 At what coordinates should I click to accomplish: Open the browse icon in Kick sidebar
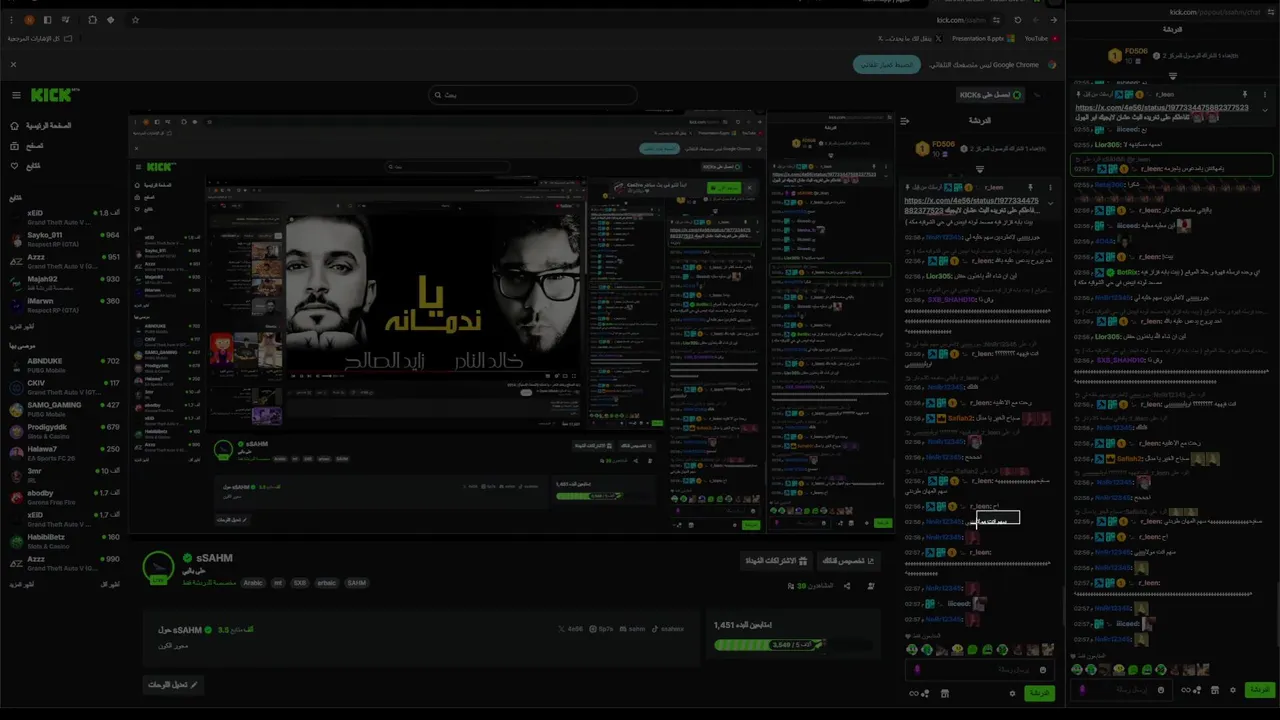click(x=15, y=146)
